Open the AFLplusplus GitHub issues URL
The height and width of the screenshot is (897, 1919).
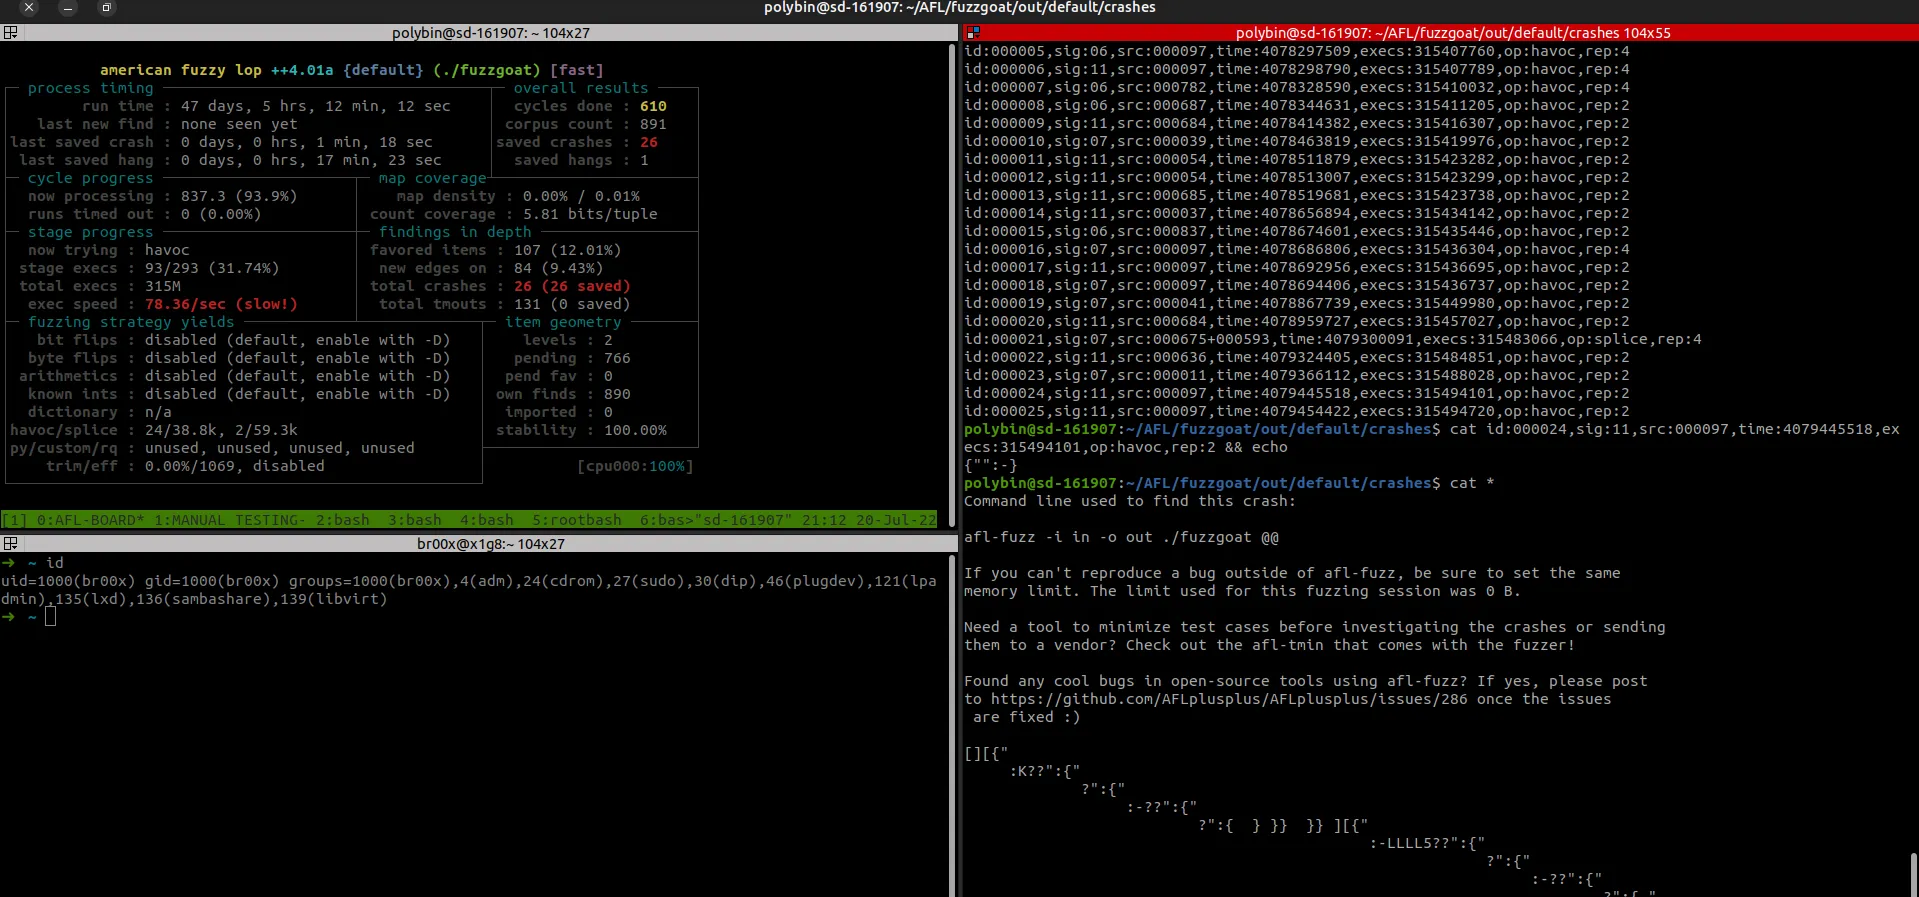(x=1229, y=699)
